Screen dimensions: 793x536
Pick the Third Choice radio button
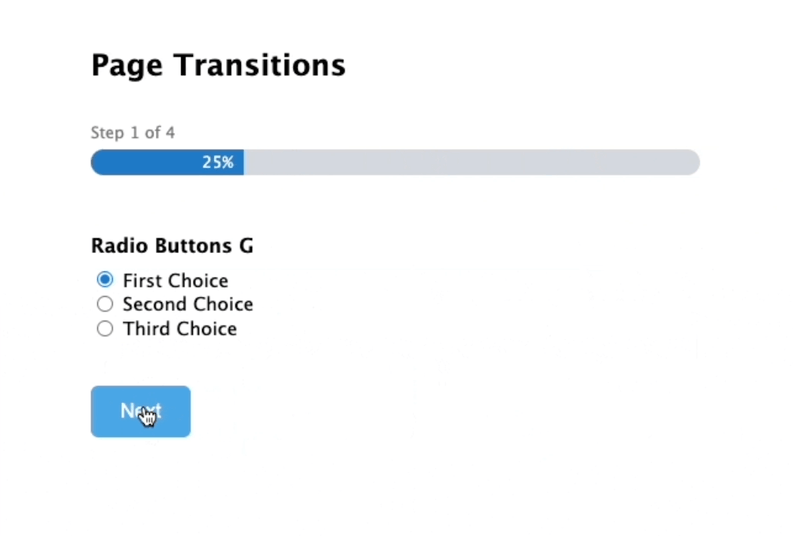105,329
